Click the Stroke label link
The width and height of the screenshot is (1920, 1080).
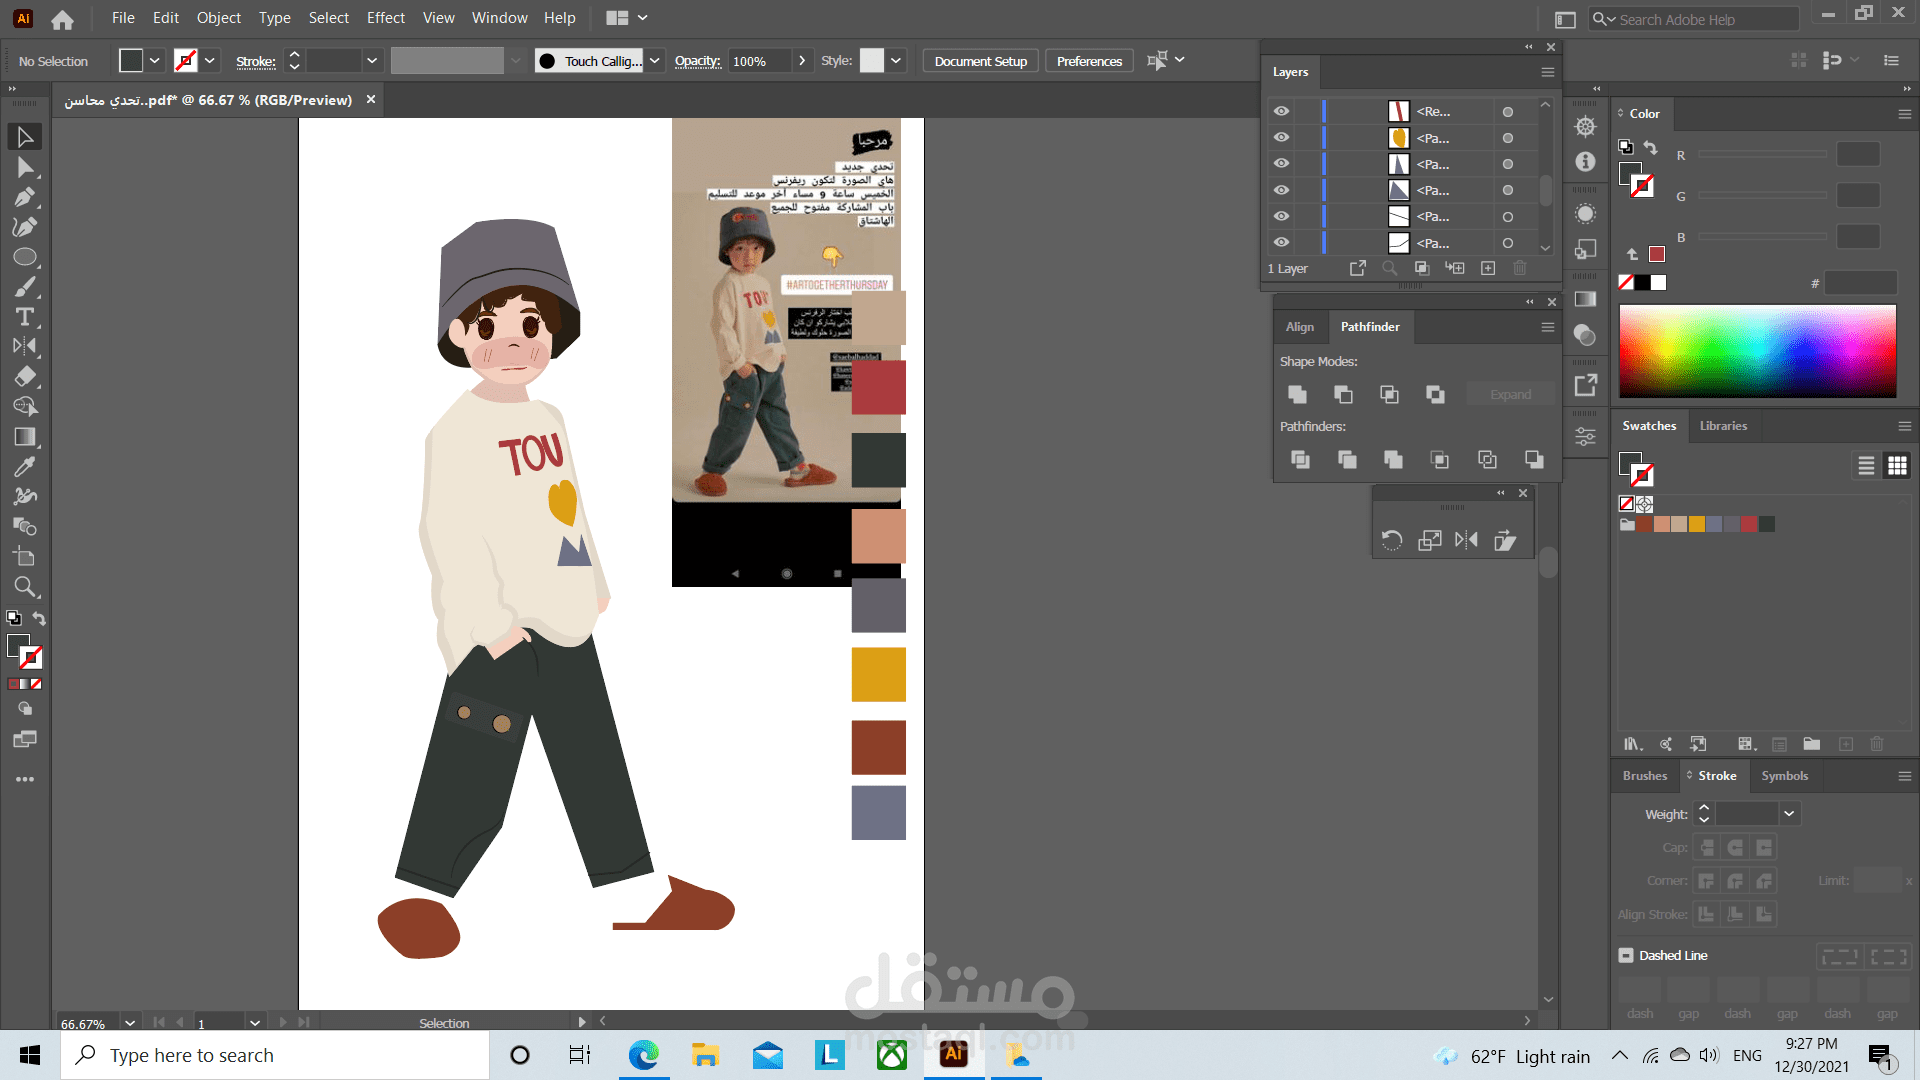pyautogui.click(x=256, y=61)
